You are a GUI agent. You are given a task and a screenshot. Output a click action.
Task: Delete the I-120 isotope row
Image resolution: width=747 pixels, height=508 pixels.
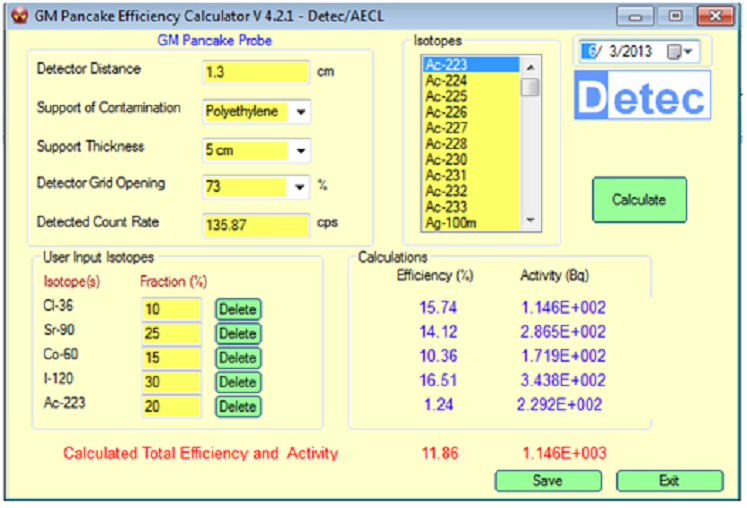coord(238,382)
